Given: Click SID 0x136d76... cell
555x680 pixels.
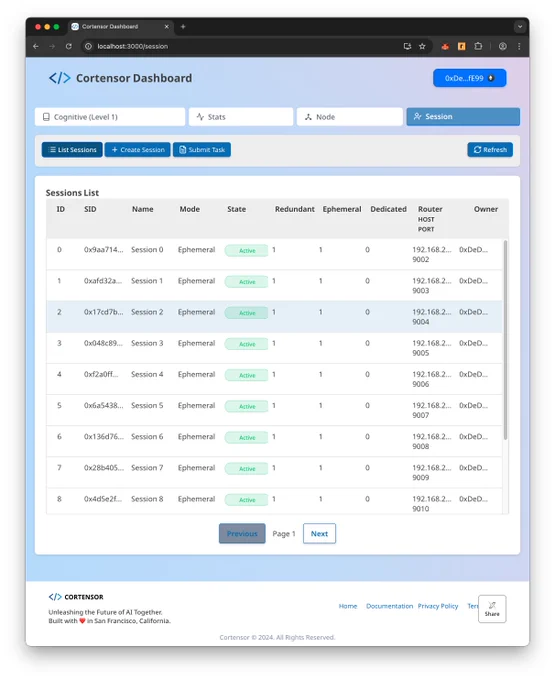Looking at the screenshot, I should pos(104,437).
